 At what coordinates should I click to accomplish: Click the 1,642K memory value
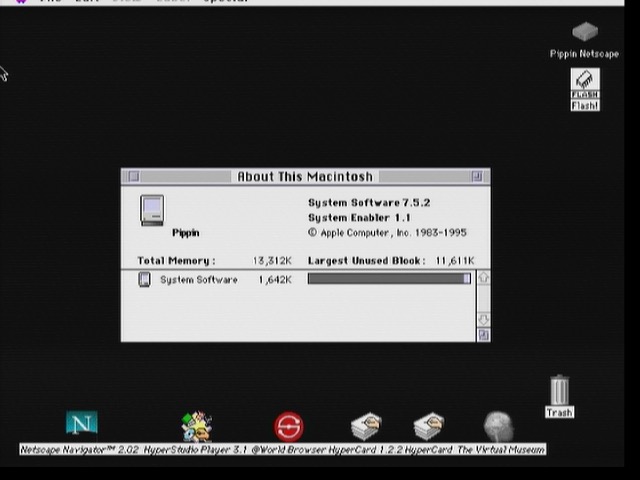[275, 280]
